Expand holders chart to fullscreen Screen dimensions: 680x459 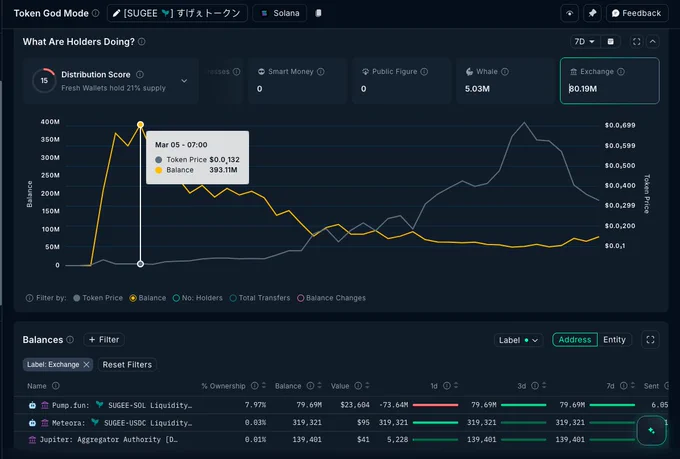point(636,42)
